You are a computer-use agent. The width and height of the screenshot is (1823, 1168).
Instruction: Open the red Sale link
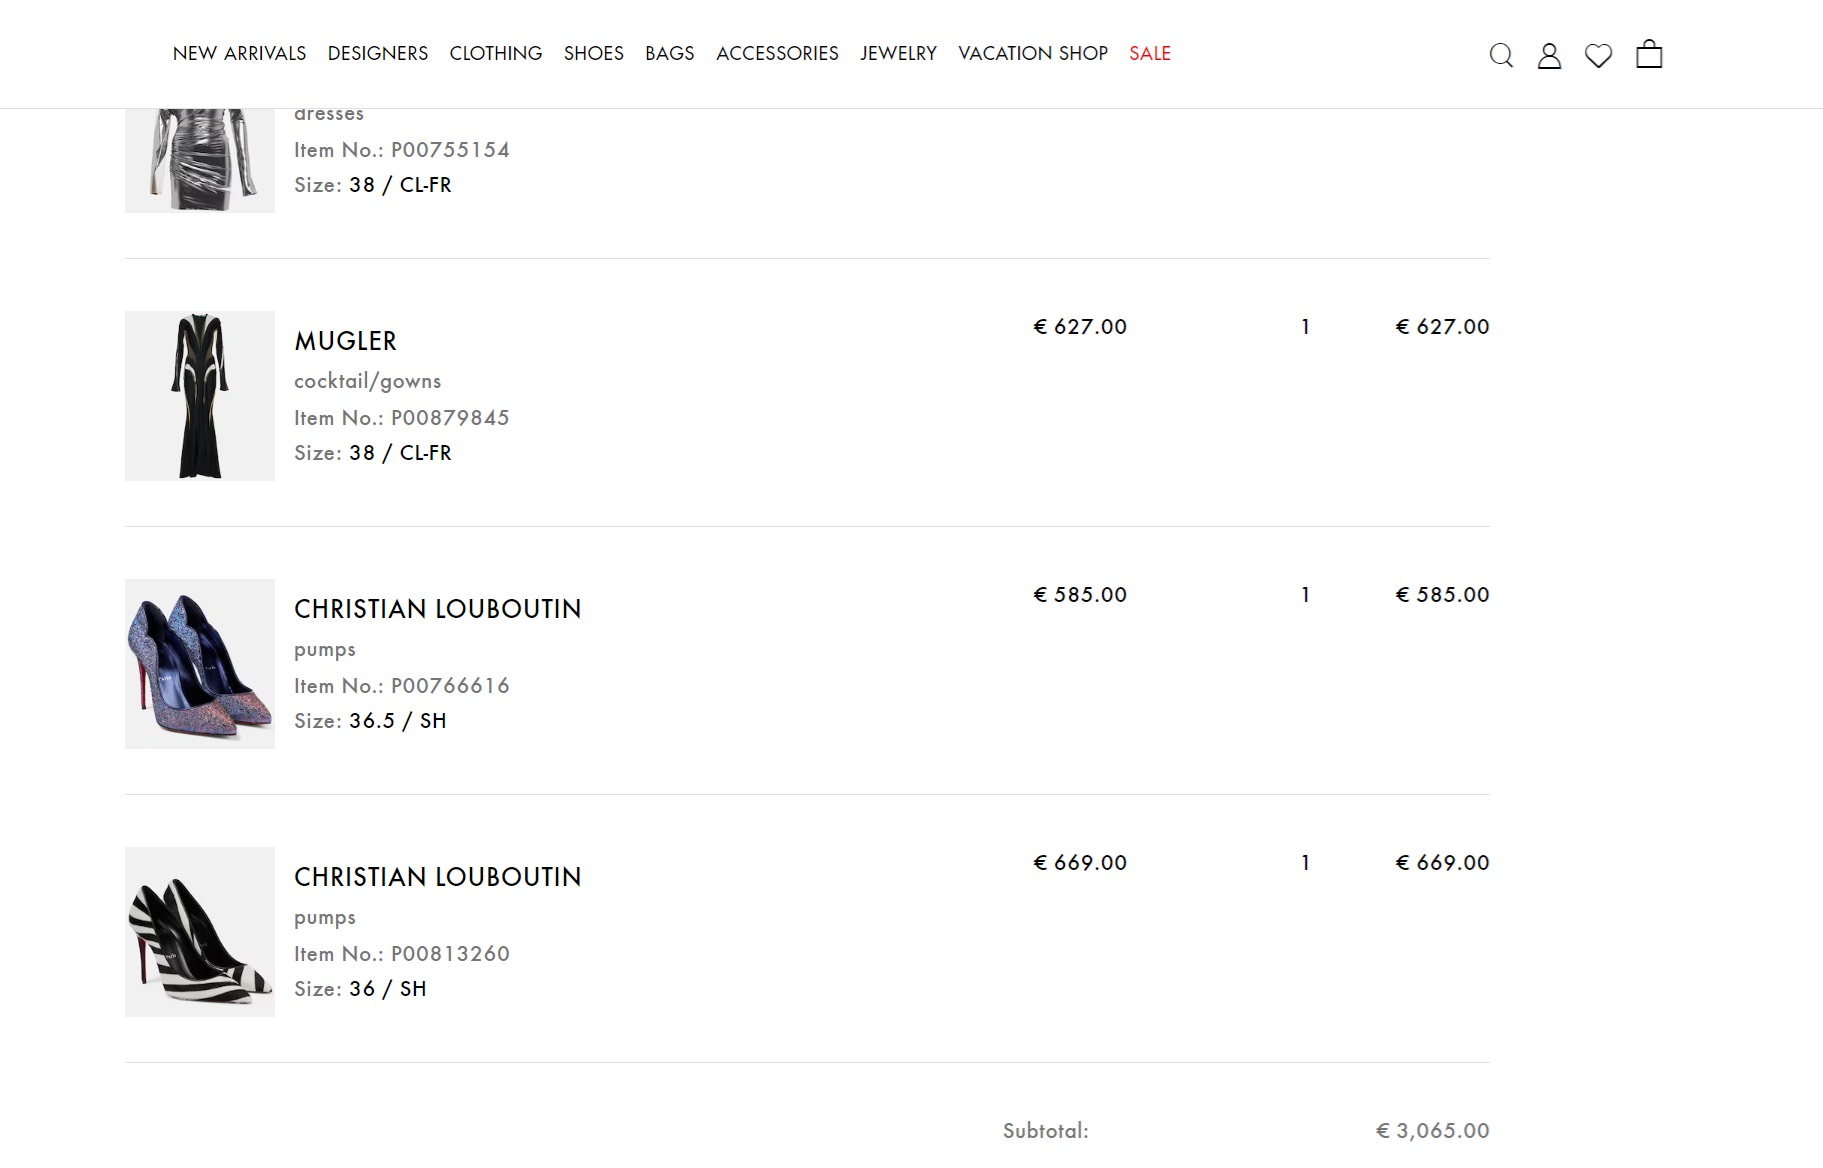pyautogui.click(x=1150, y=53)
